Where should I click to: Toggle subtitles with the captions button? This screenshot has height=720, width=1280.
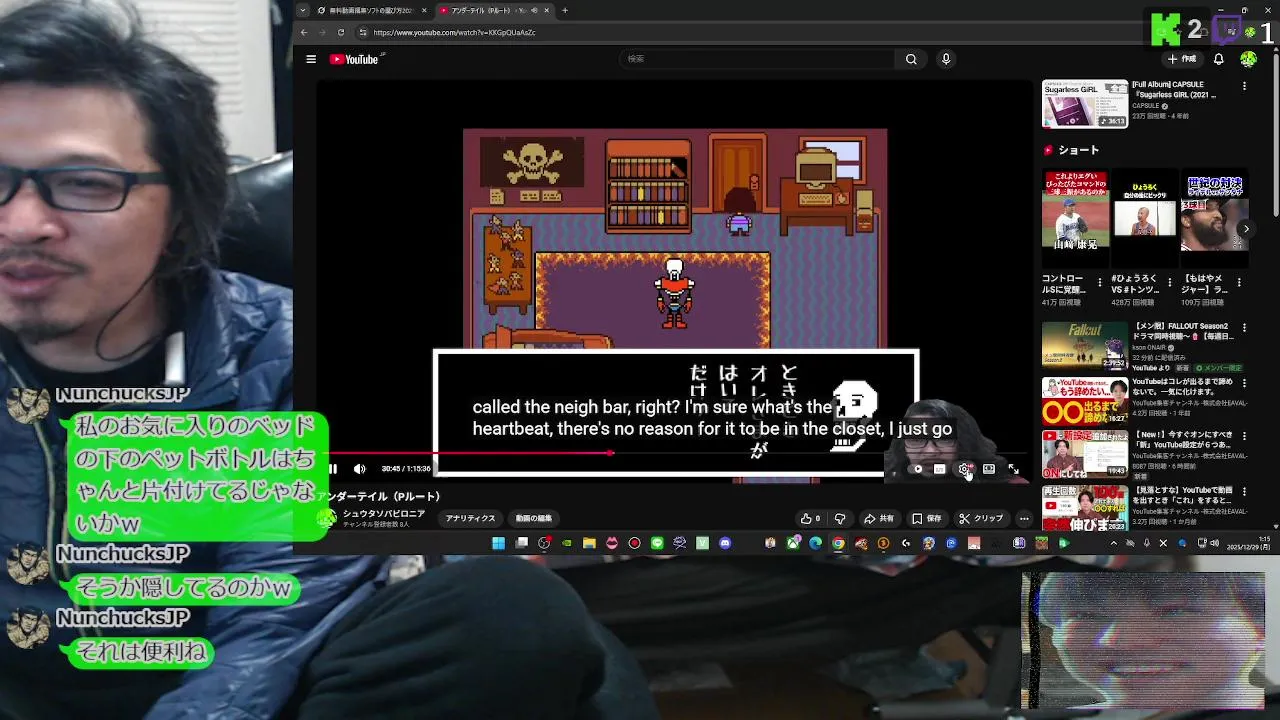click(940, 468)
